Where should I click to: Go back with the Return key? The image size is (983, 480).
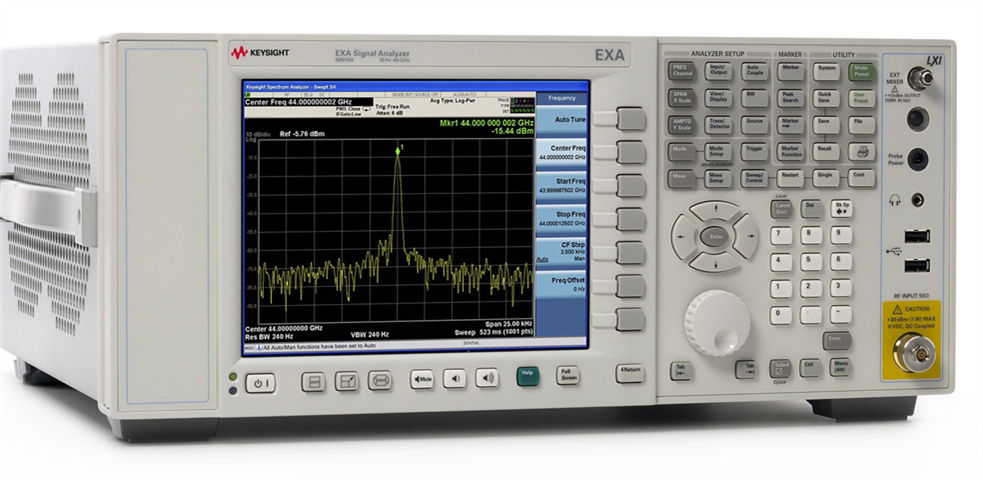(x=629, y=373)
